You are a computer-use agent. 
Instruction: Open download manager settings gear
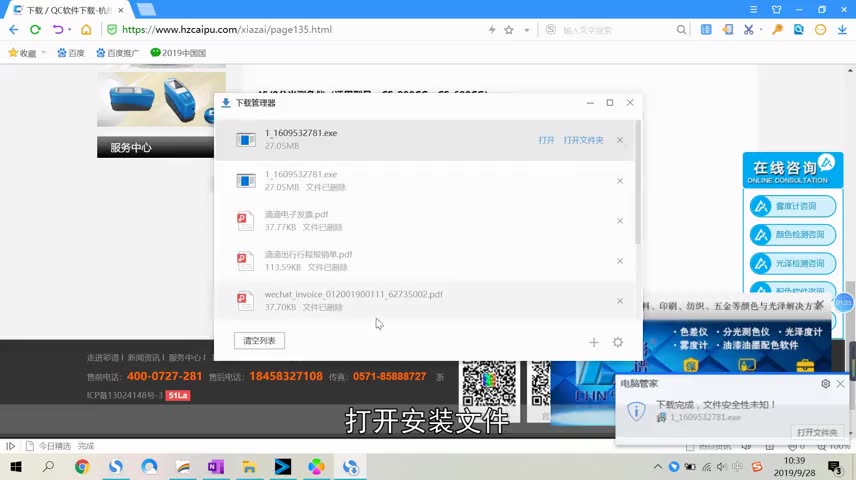tap(617, 342)
